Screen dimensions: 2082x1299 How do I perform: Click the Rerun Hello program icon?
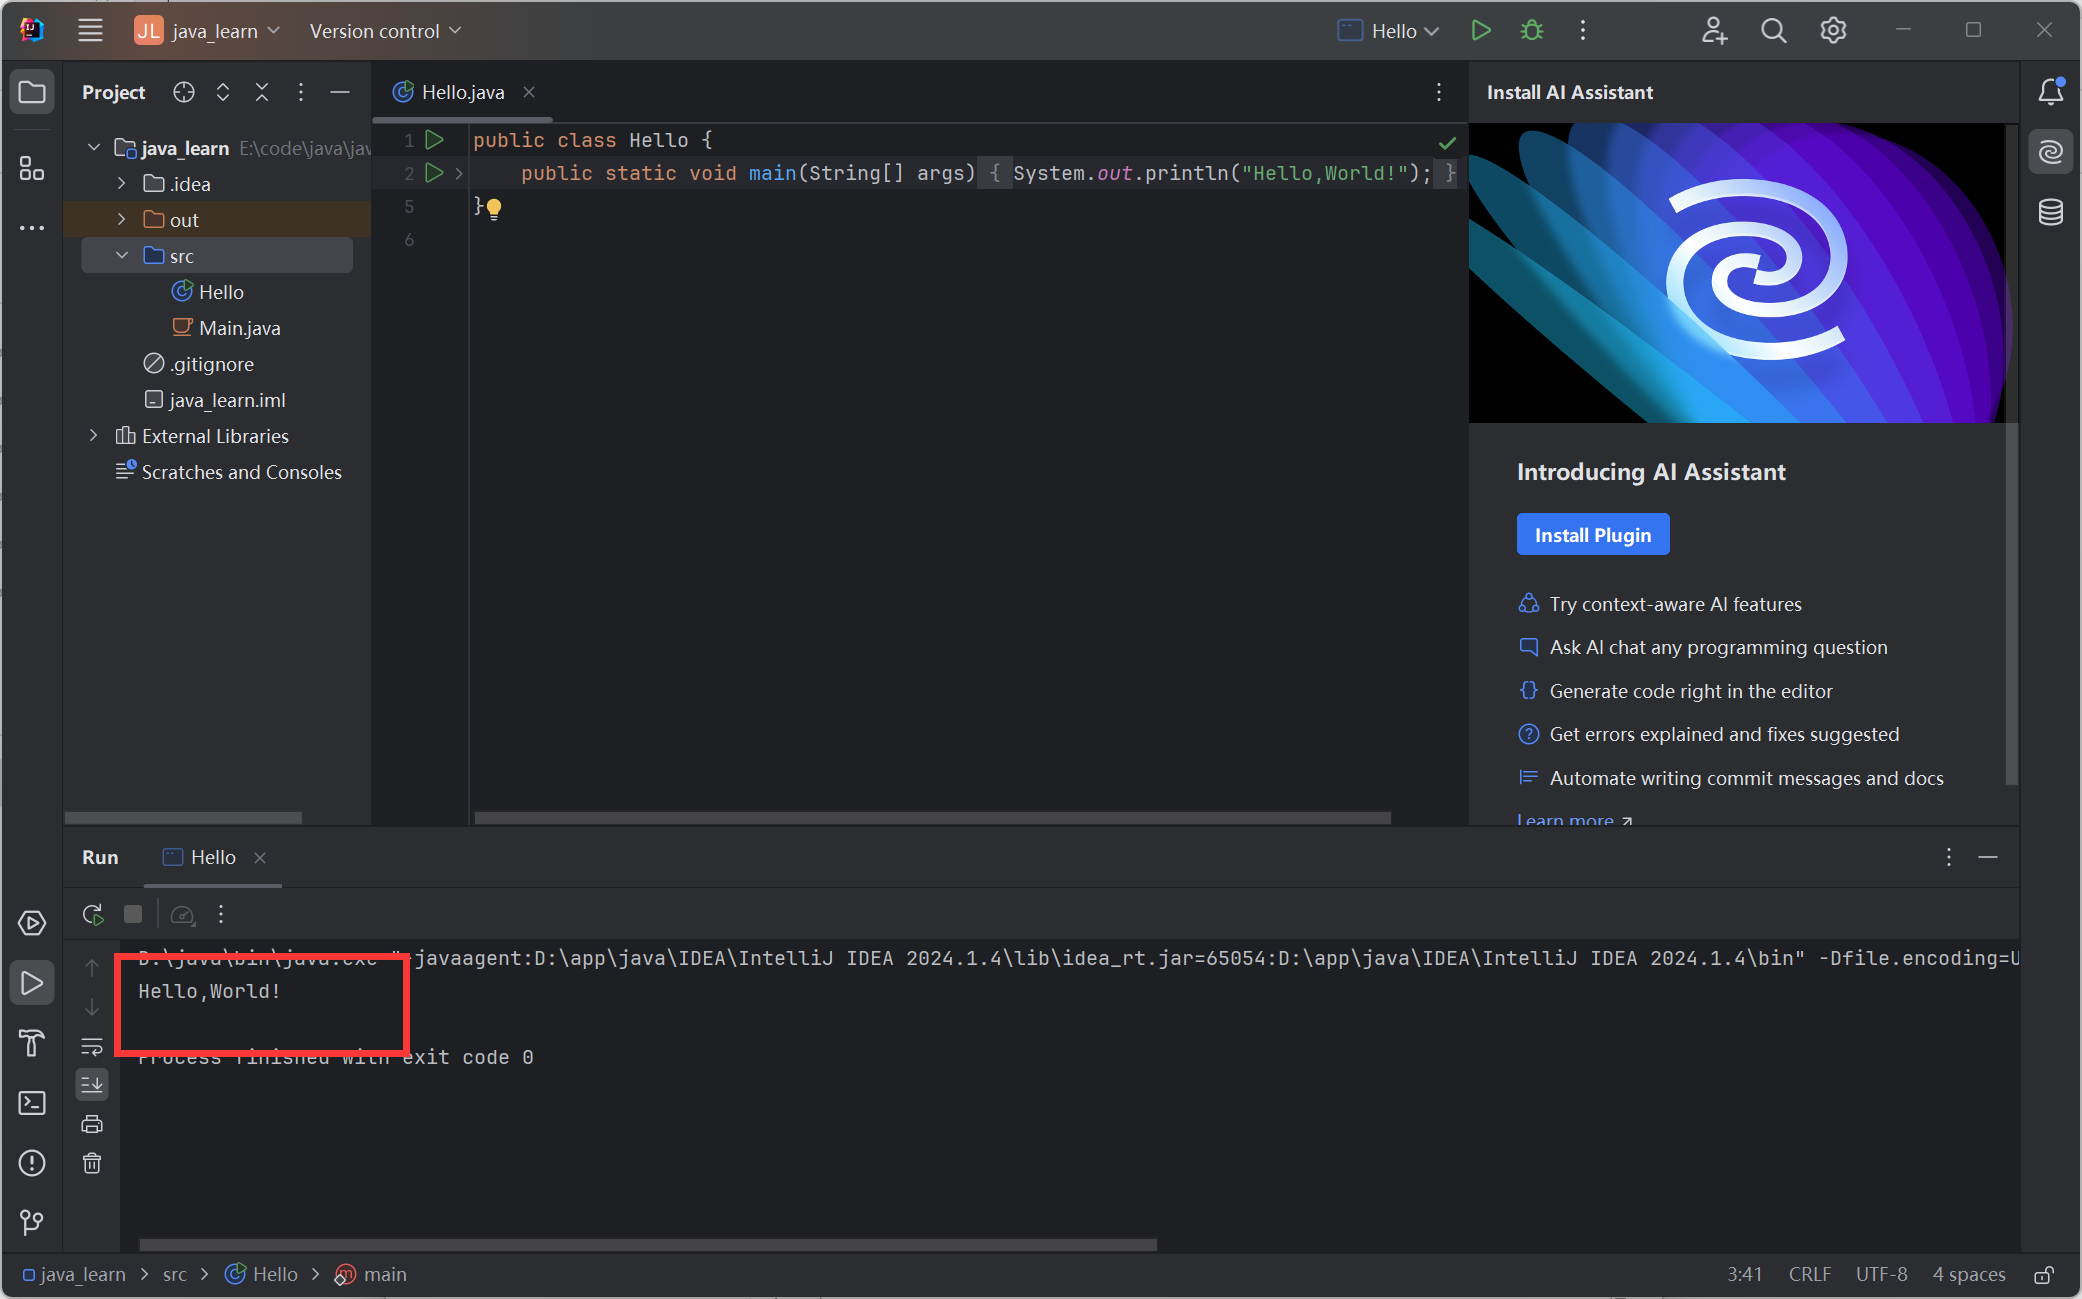coord(93,913)
